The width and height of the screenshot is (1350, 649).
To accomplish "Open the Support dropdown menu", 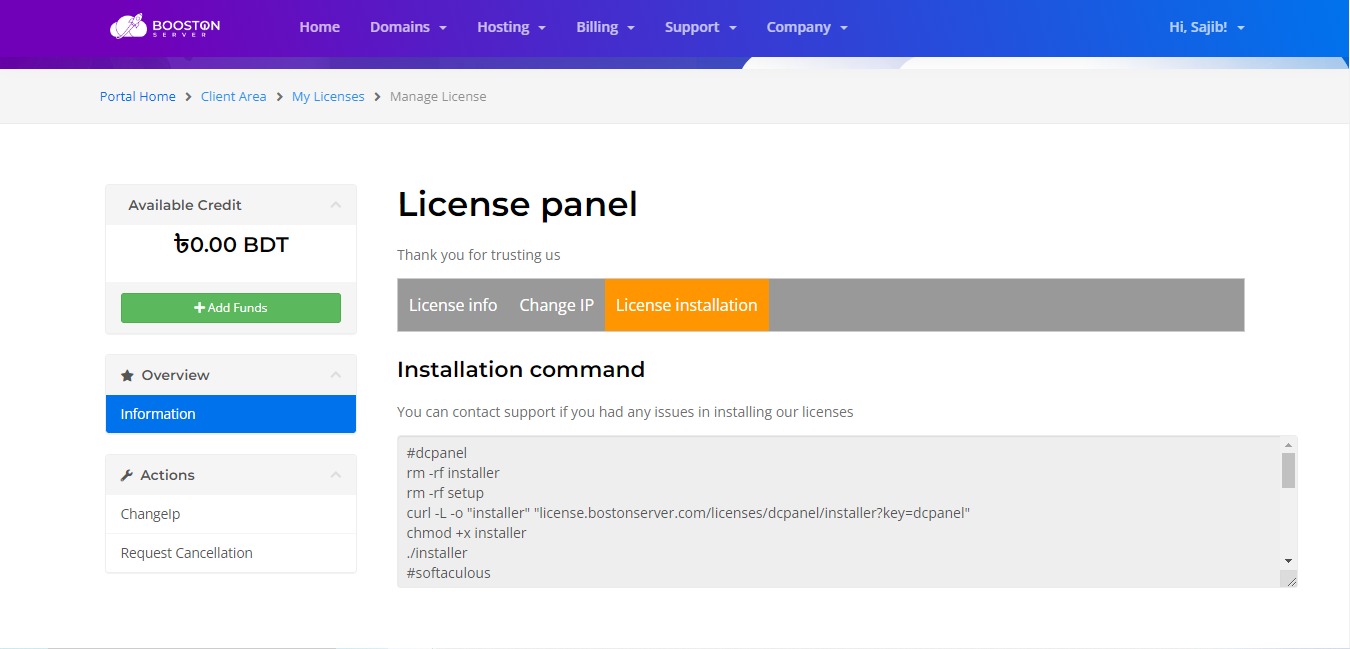I will (700, 27).
